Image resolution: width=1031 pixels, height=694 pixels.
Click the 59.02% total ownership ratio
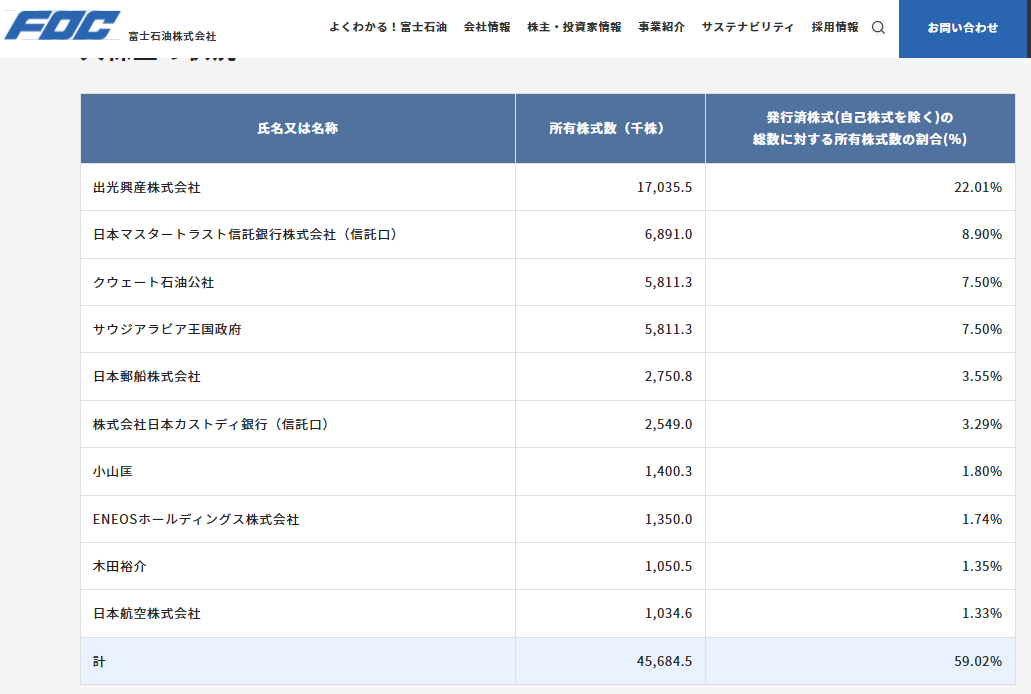(978, 661)
